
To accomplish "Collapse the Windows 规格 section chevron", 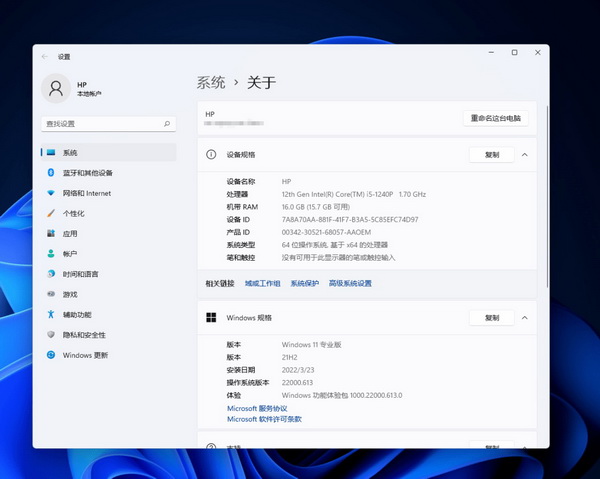I will pyautogui.click(x=525, y=318).
